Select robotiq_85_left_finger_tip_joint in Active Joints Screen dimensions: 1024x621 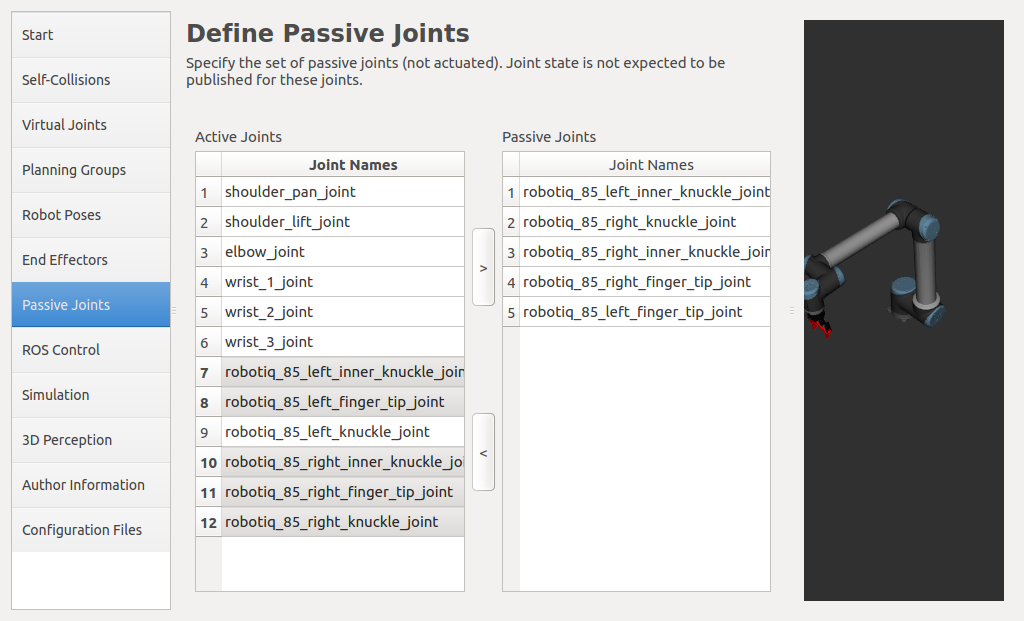pos(343,402)
